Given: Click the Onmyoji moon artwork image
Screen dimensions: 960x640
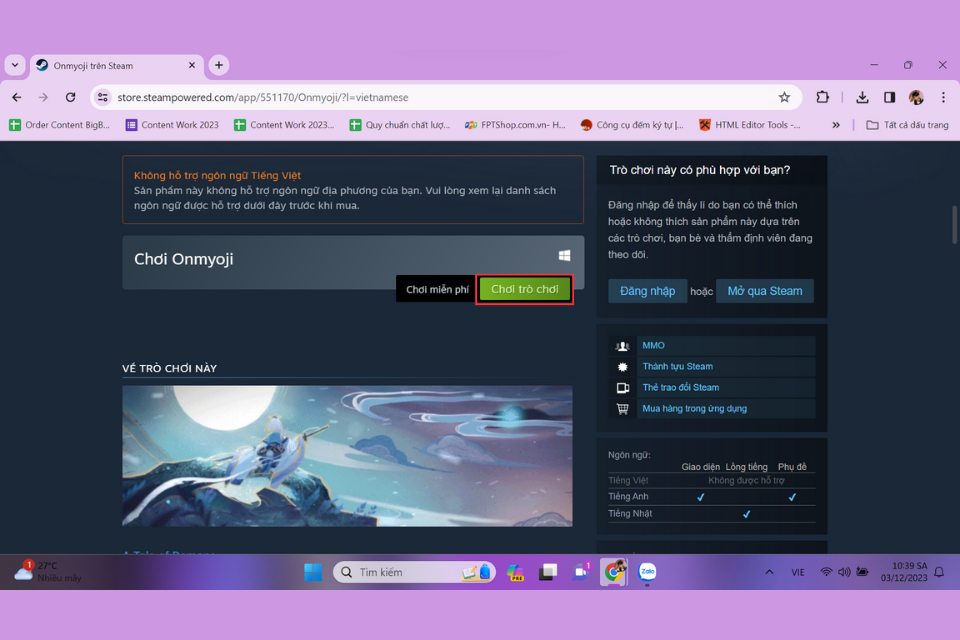Looking at the screenshot, I should click(x=347, y=456).
